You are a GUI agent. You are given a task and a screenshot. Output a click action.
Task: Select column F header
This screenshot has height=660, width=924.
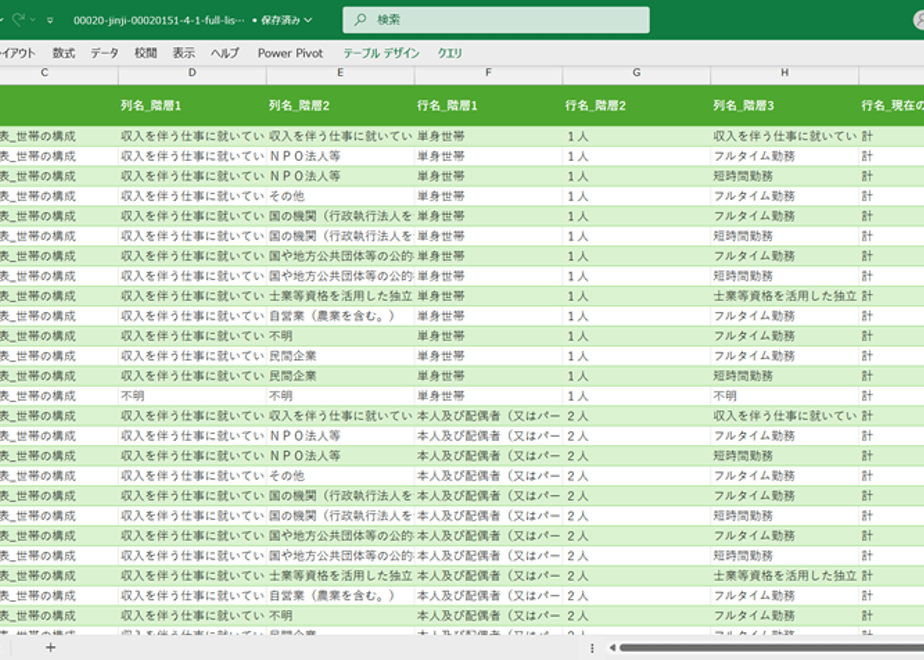click(x=488, y=73)
